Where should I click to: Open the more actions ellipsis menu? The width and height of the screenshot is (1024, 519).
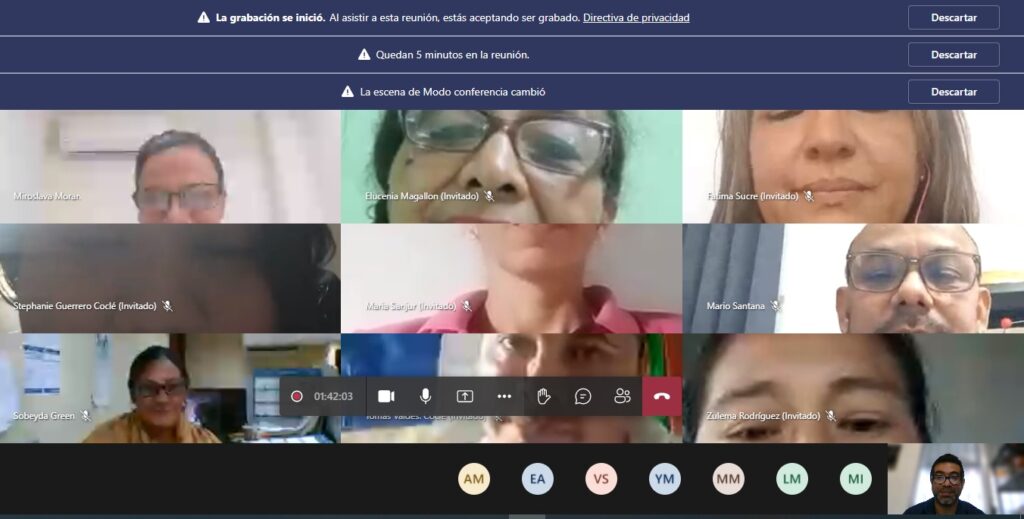[504, 396]
